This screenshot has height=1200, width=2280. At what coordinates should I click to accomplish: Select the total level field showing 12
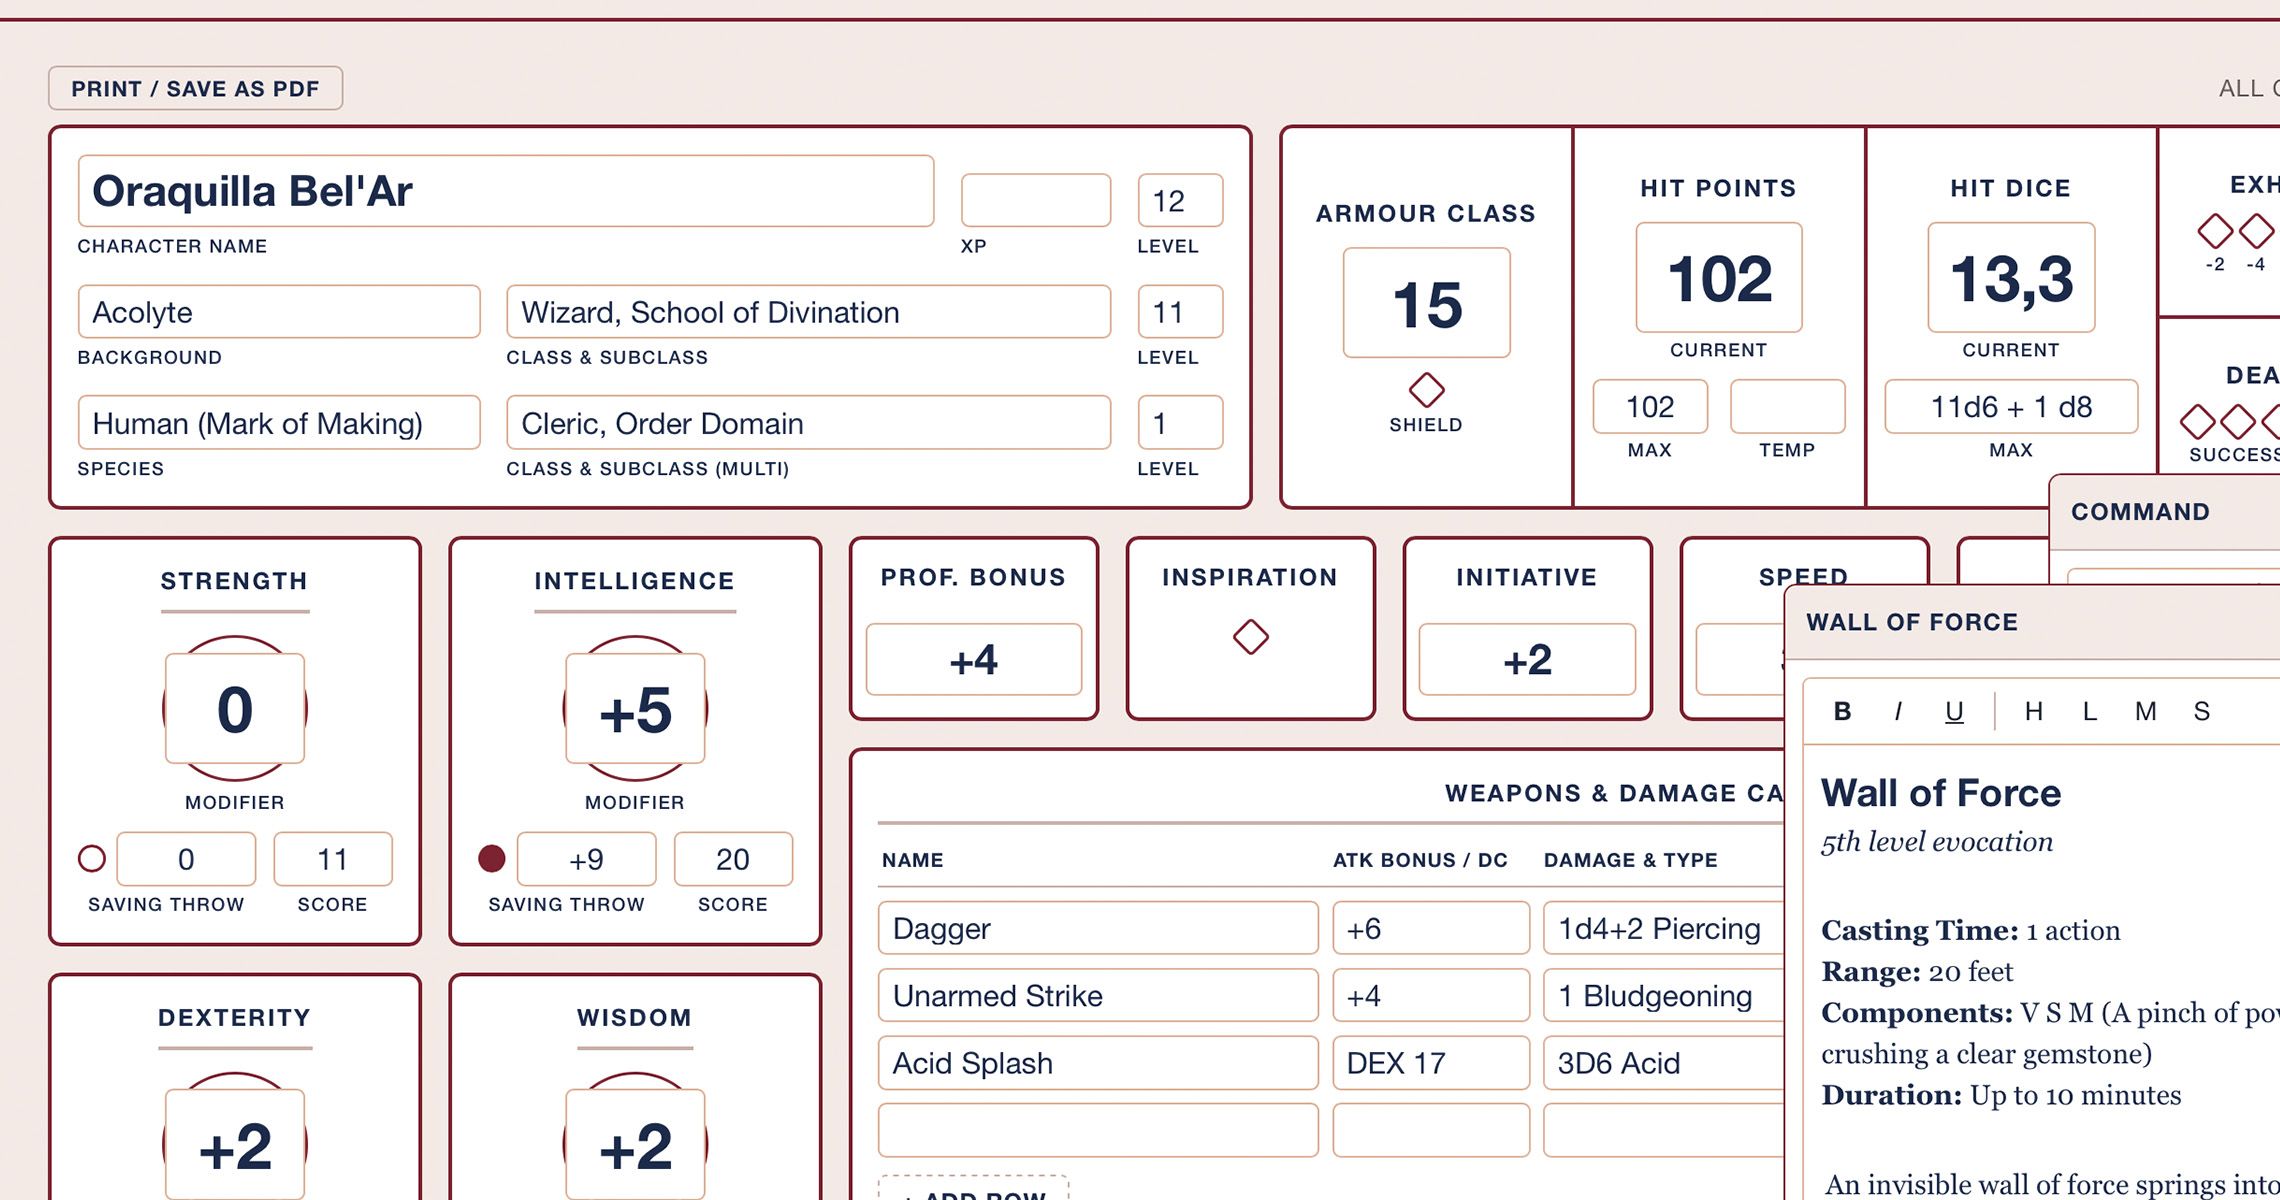pyautogui.click(x=1180, y=200)
